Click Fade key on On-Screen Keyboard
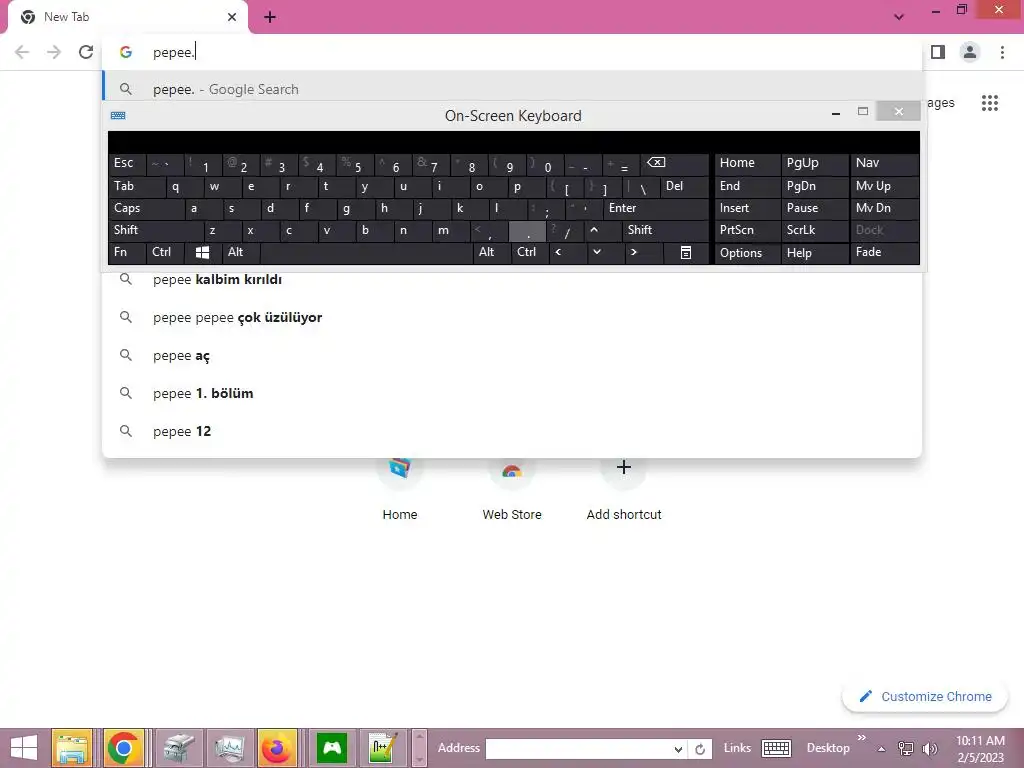 [x=884, y=252]
